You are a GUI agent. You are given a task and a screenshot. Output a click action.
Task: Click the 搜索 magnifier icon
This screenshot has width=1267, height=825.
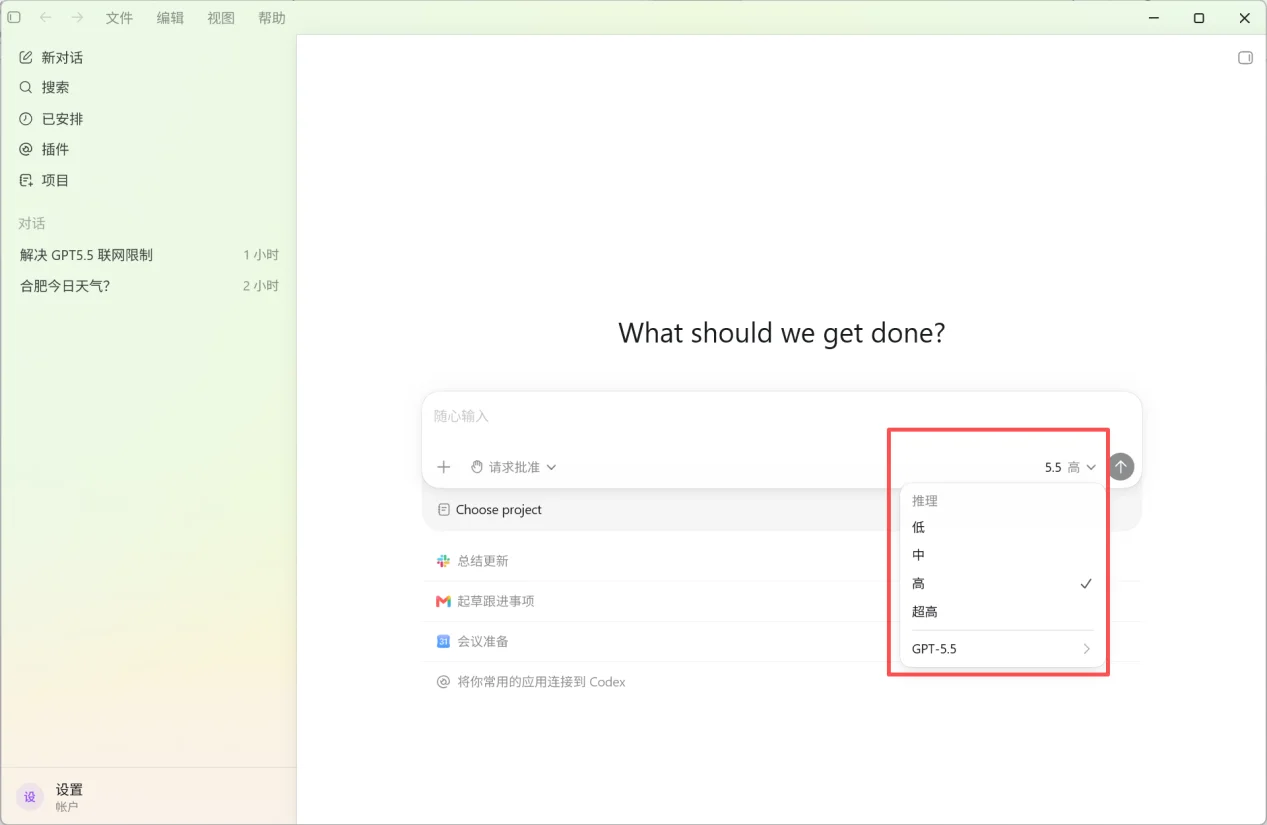(26, 88)
